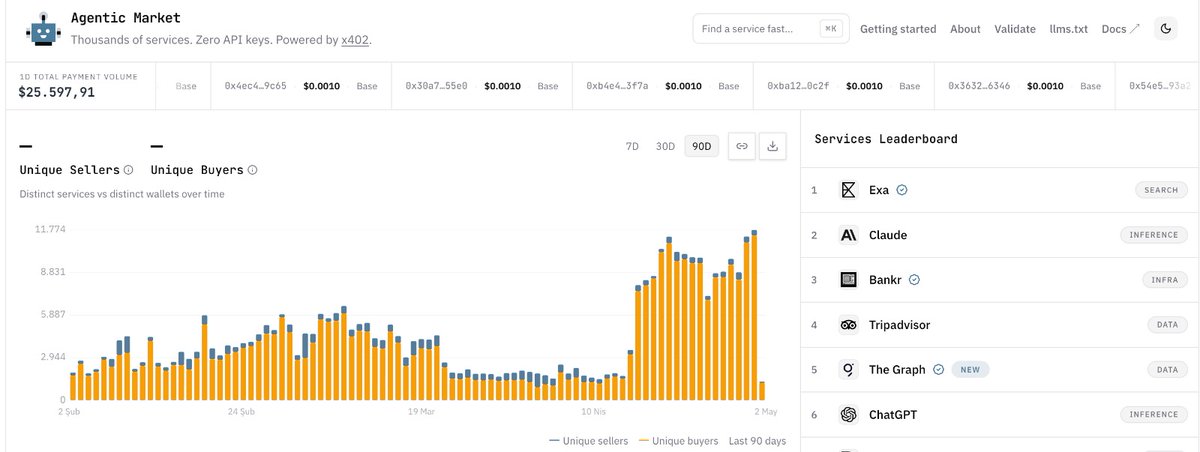Open the About page

click(x=965, y=29)
